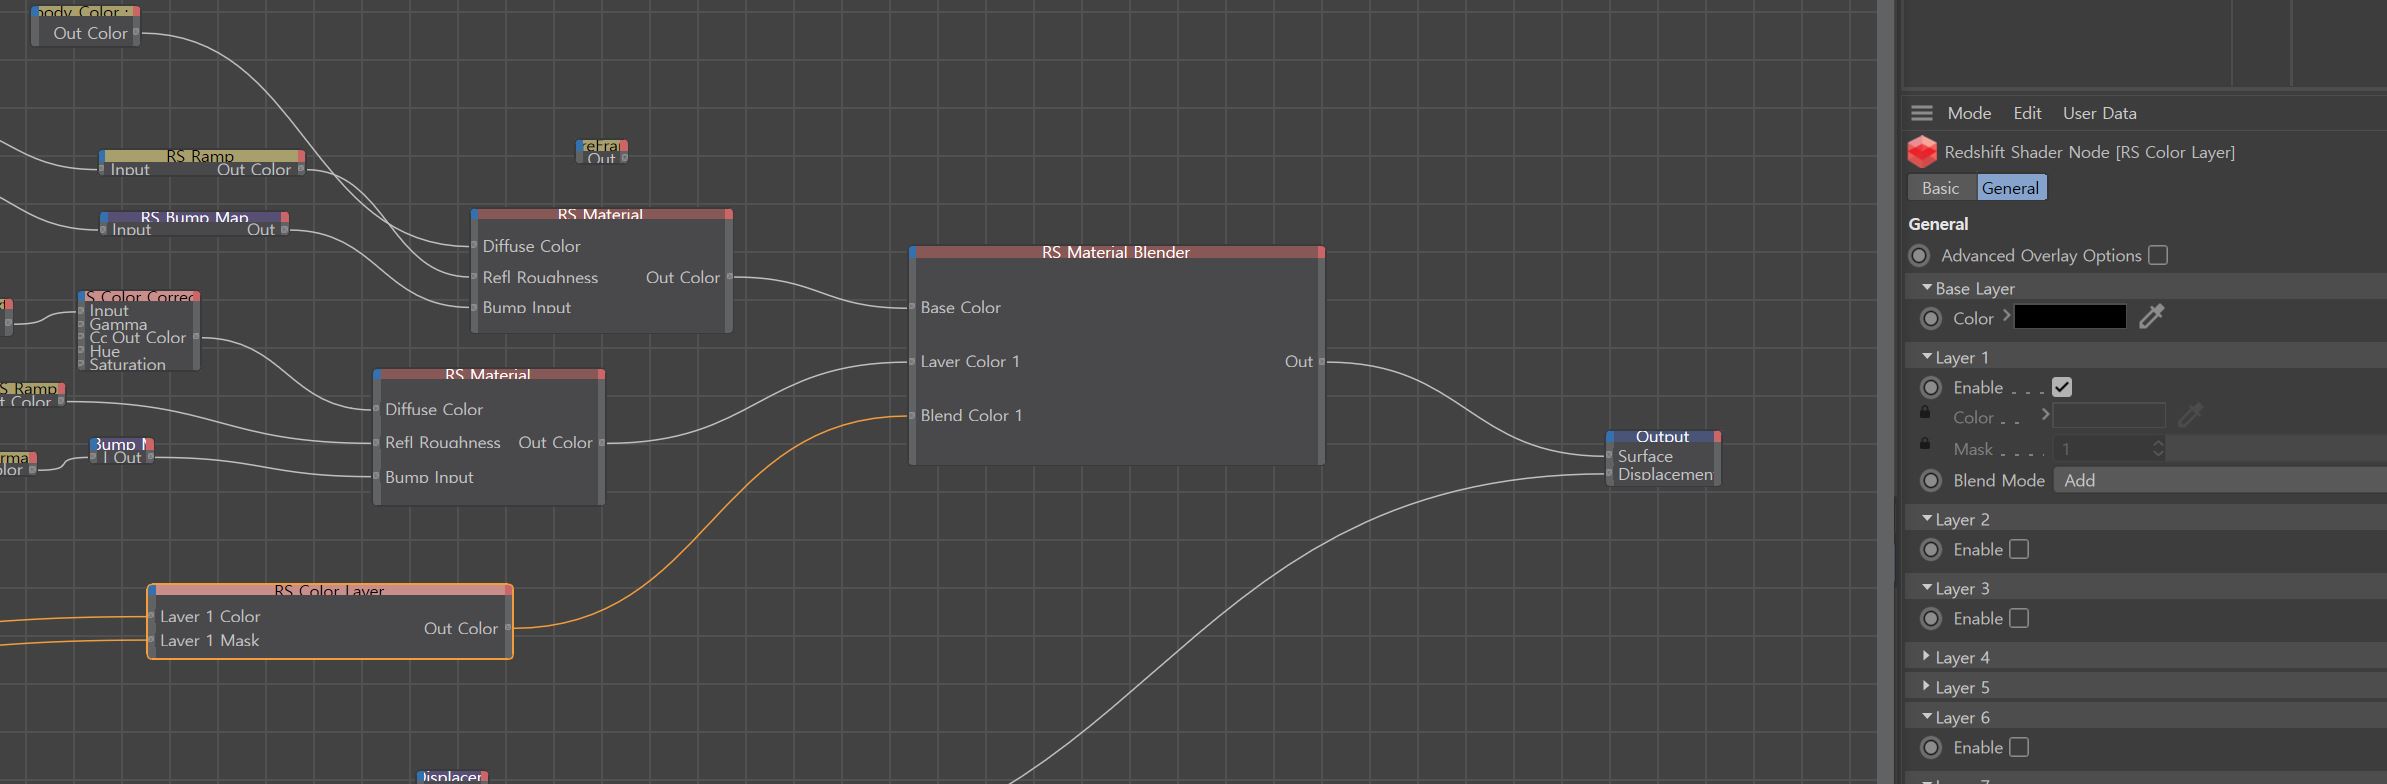Check the Layer 3 Enable checkbox

pyautogui.click(x=2019, y=618)
